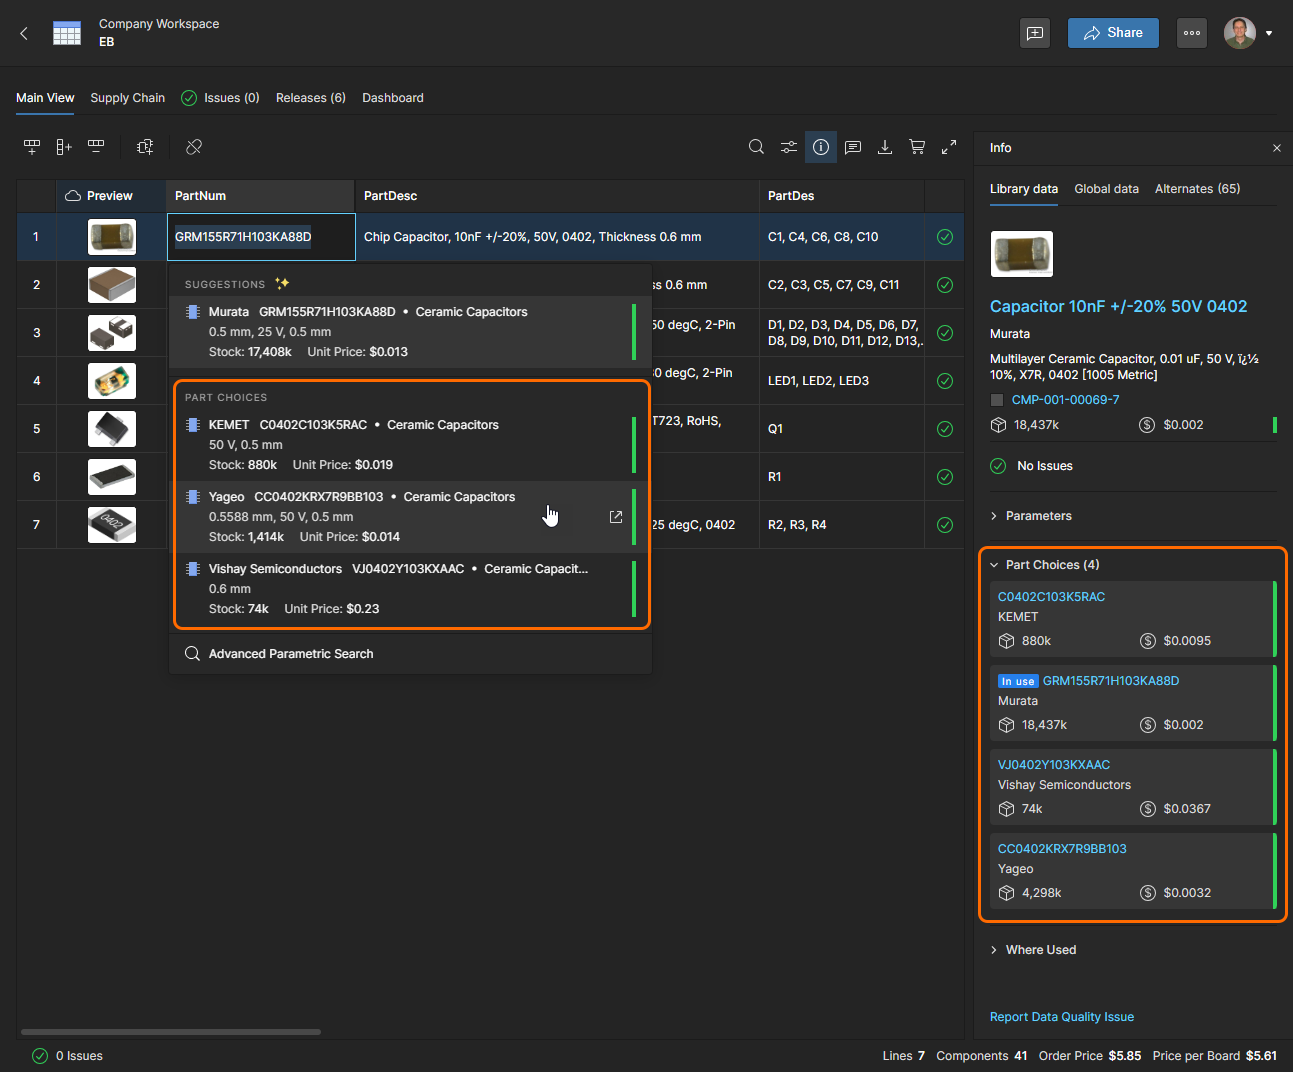Screen dimensions: 1293x1072
Task: Expand BOM view to full screen
Action: click(949, 147)
